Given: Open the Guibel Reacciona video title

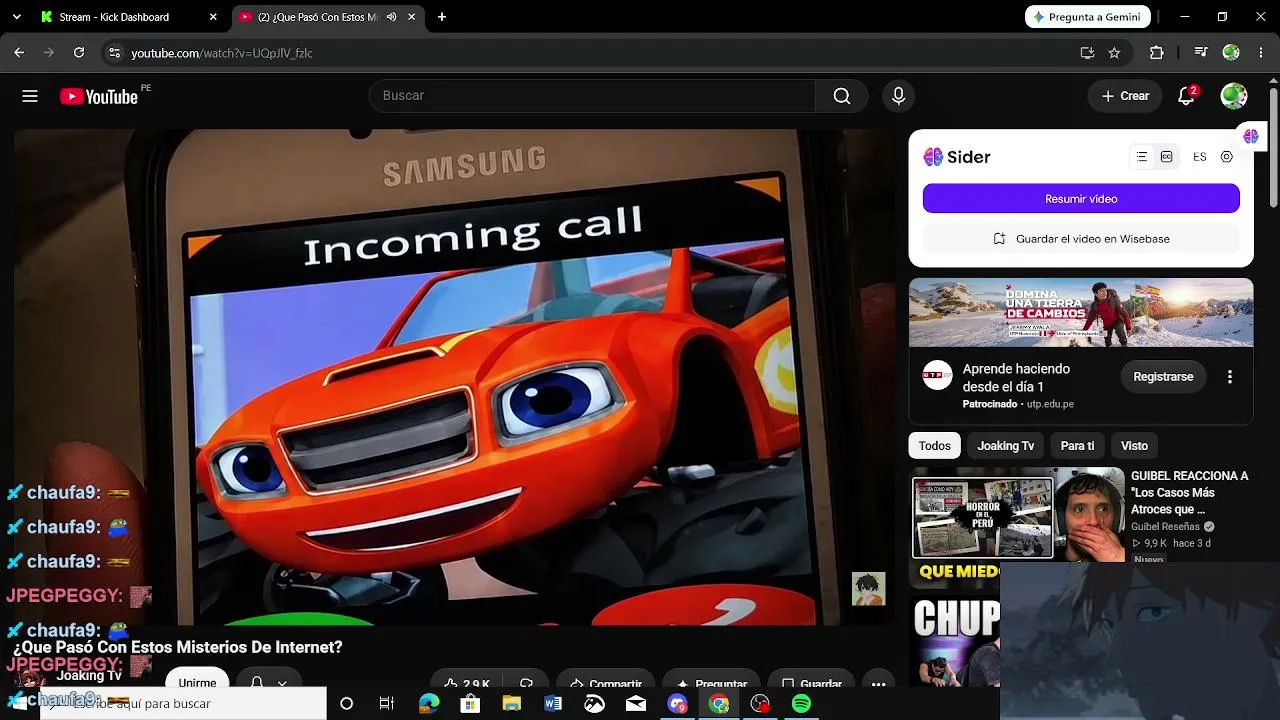Looking at the screenshot, I should [x=1190, y=493].
